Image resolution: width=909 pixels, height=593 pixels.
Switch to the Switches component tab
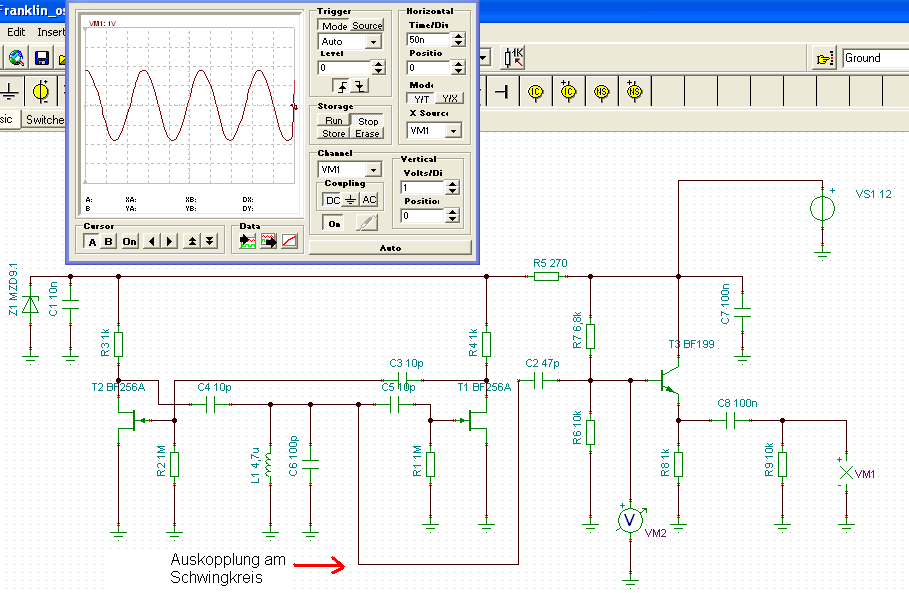coord(45,119)
